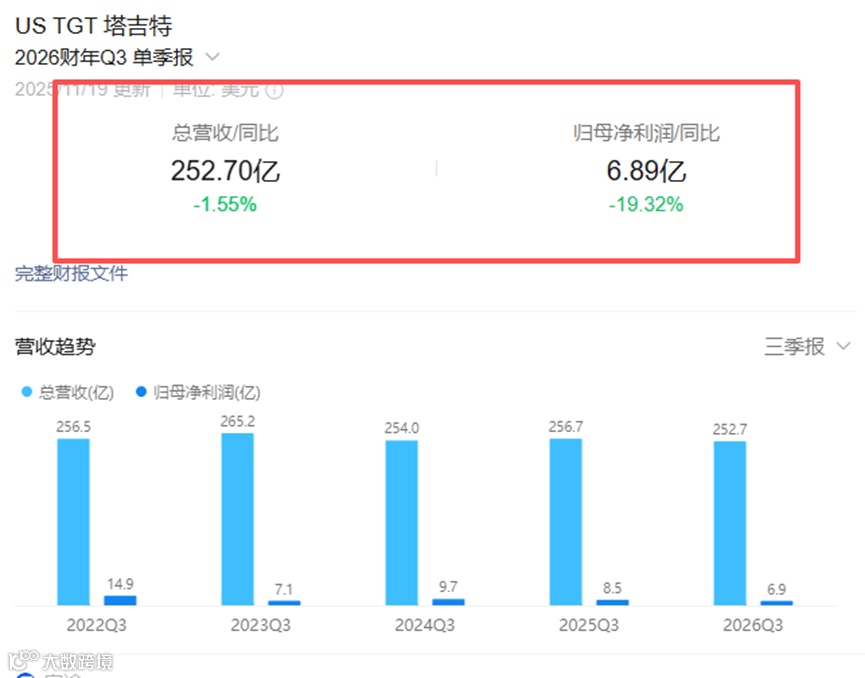Select the 2025Q3 net profit bar 8.5
This screenshot has height=678, width=865.
click(x=612, y=602)
